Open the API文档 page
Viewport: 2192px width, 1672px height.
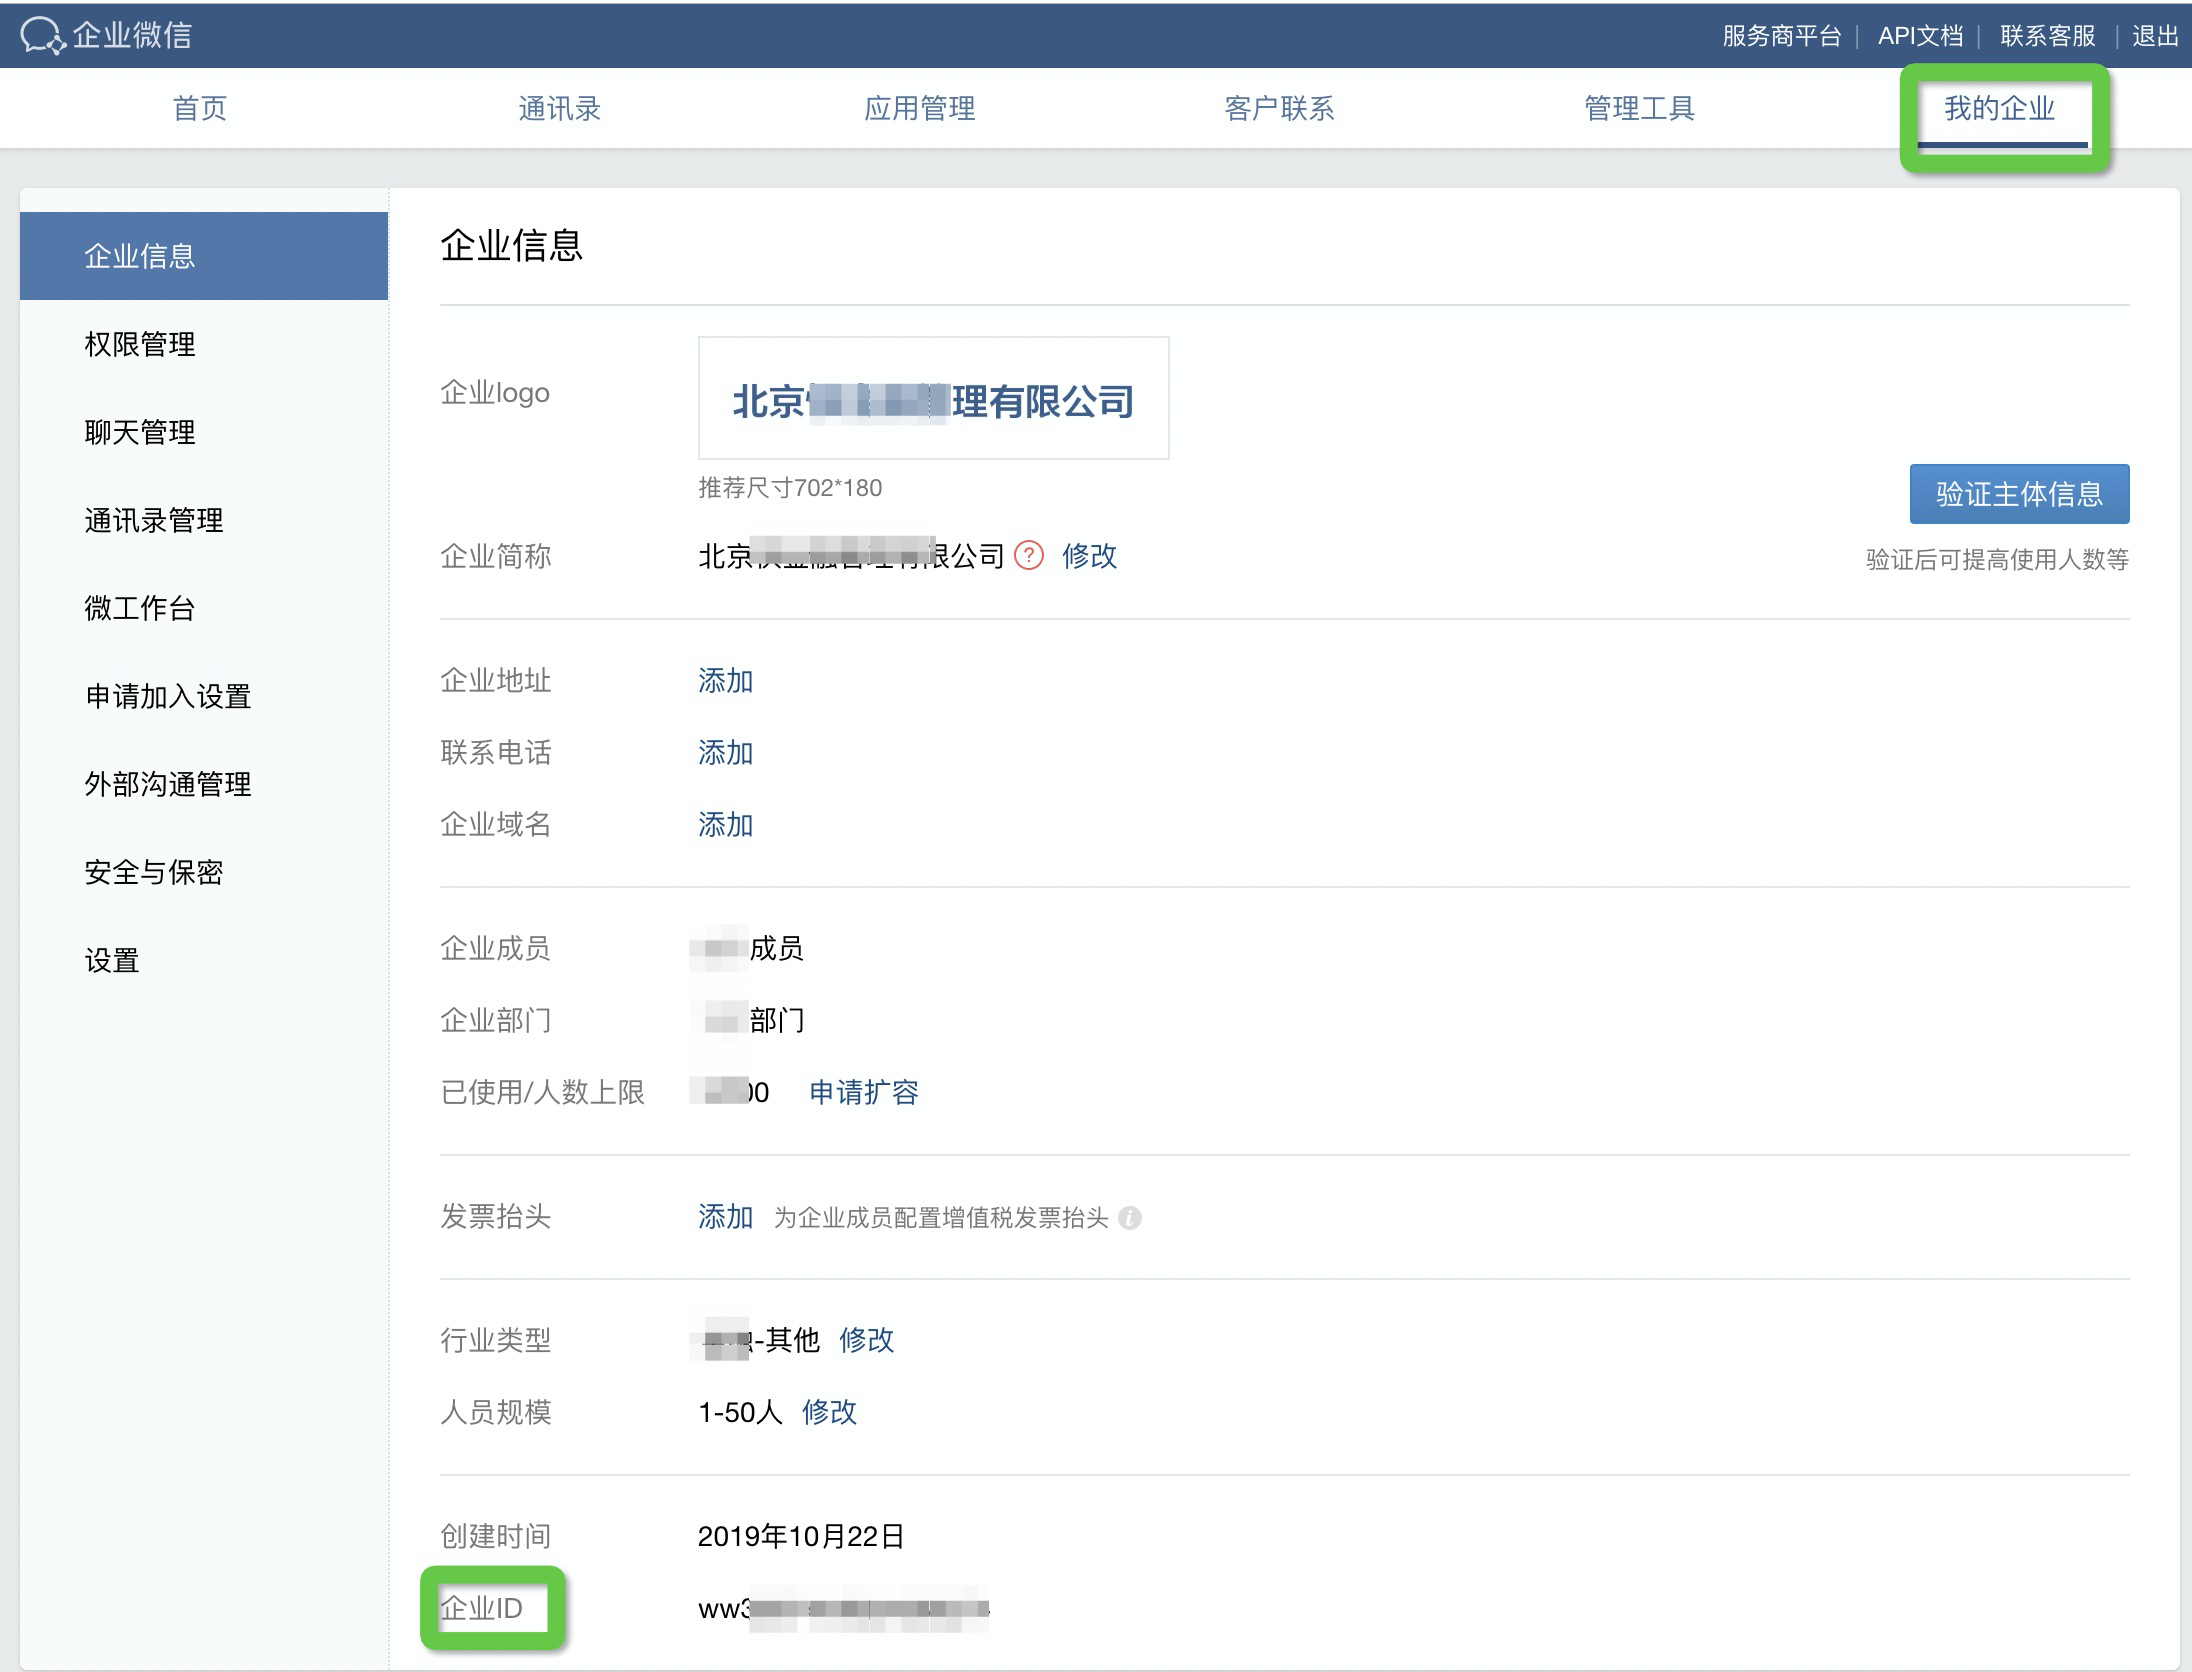(x=1920, y=35)
